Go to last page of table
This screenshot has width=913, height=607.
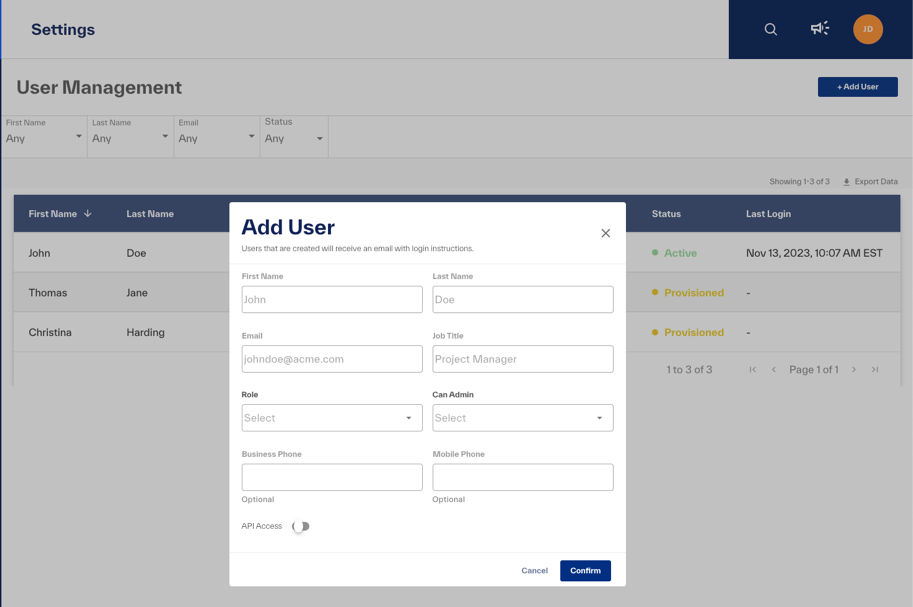click(875, 369)
